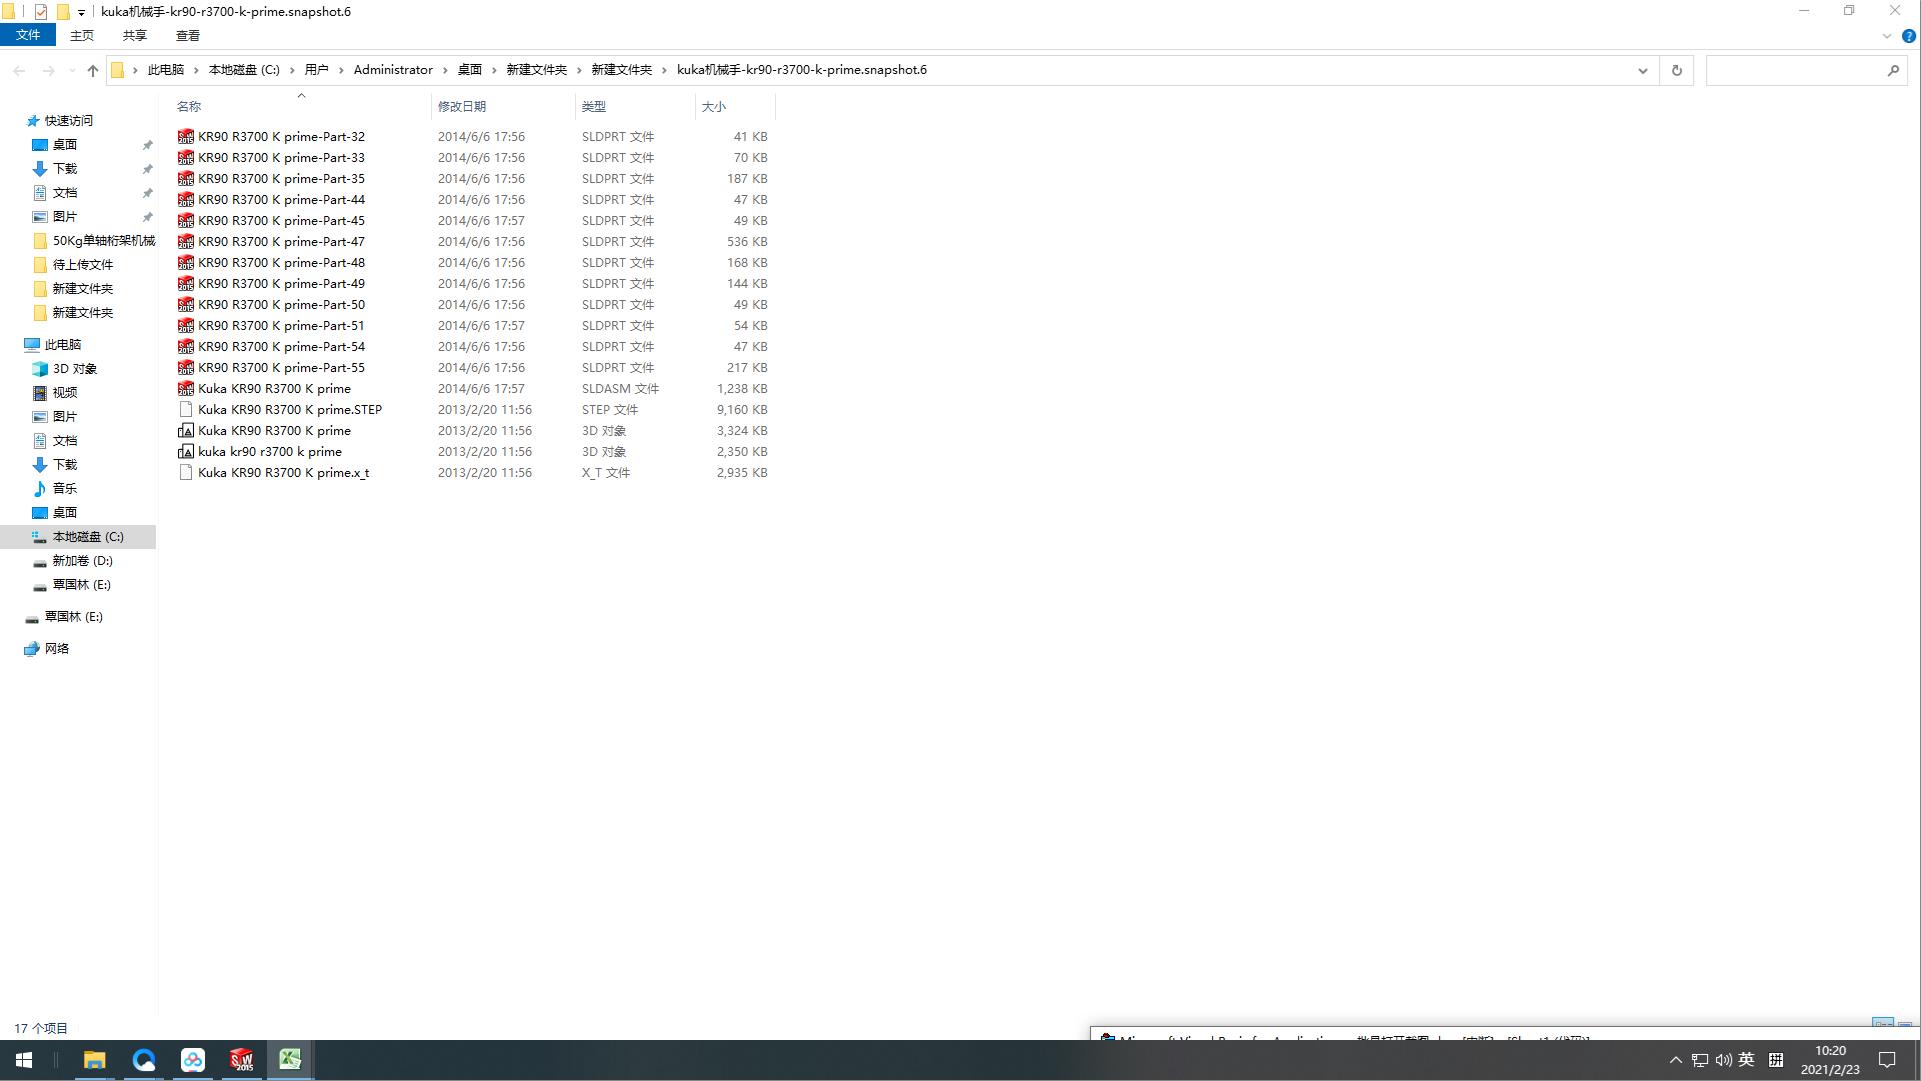
Task: Click the Up one level arrow
Action: point(93,70)
